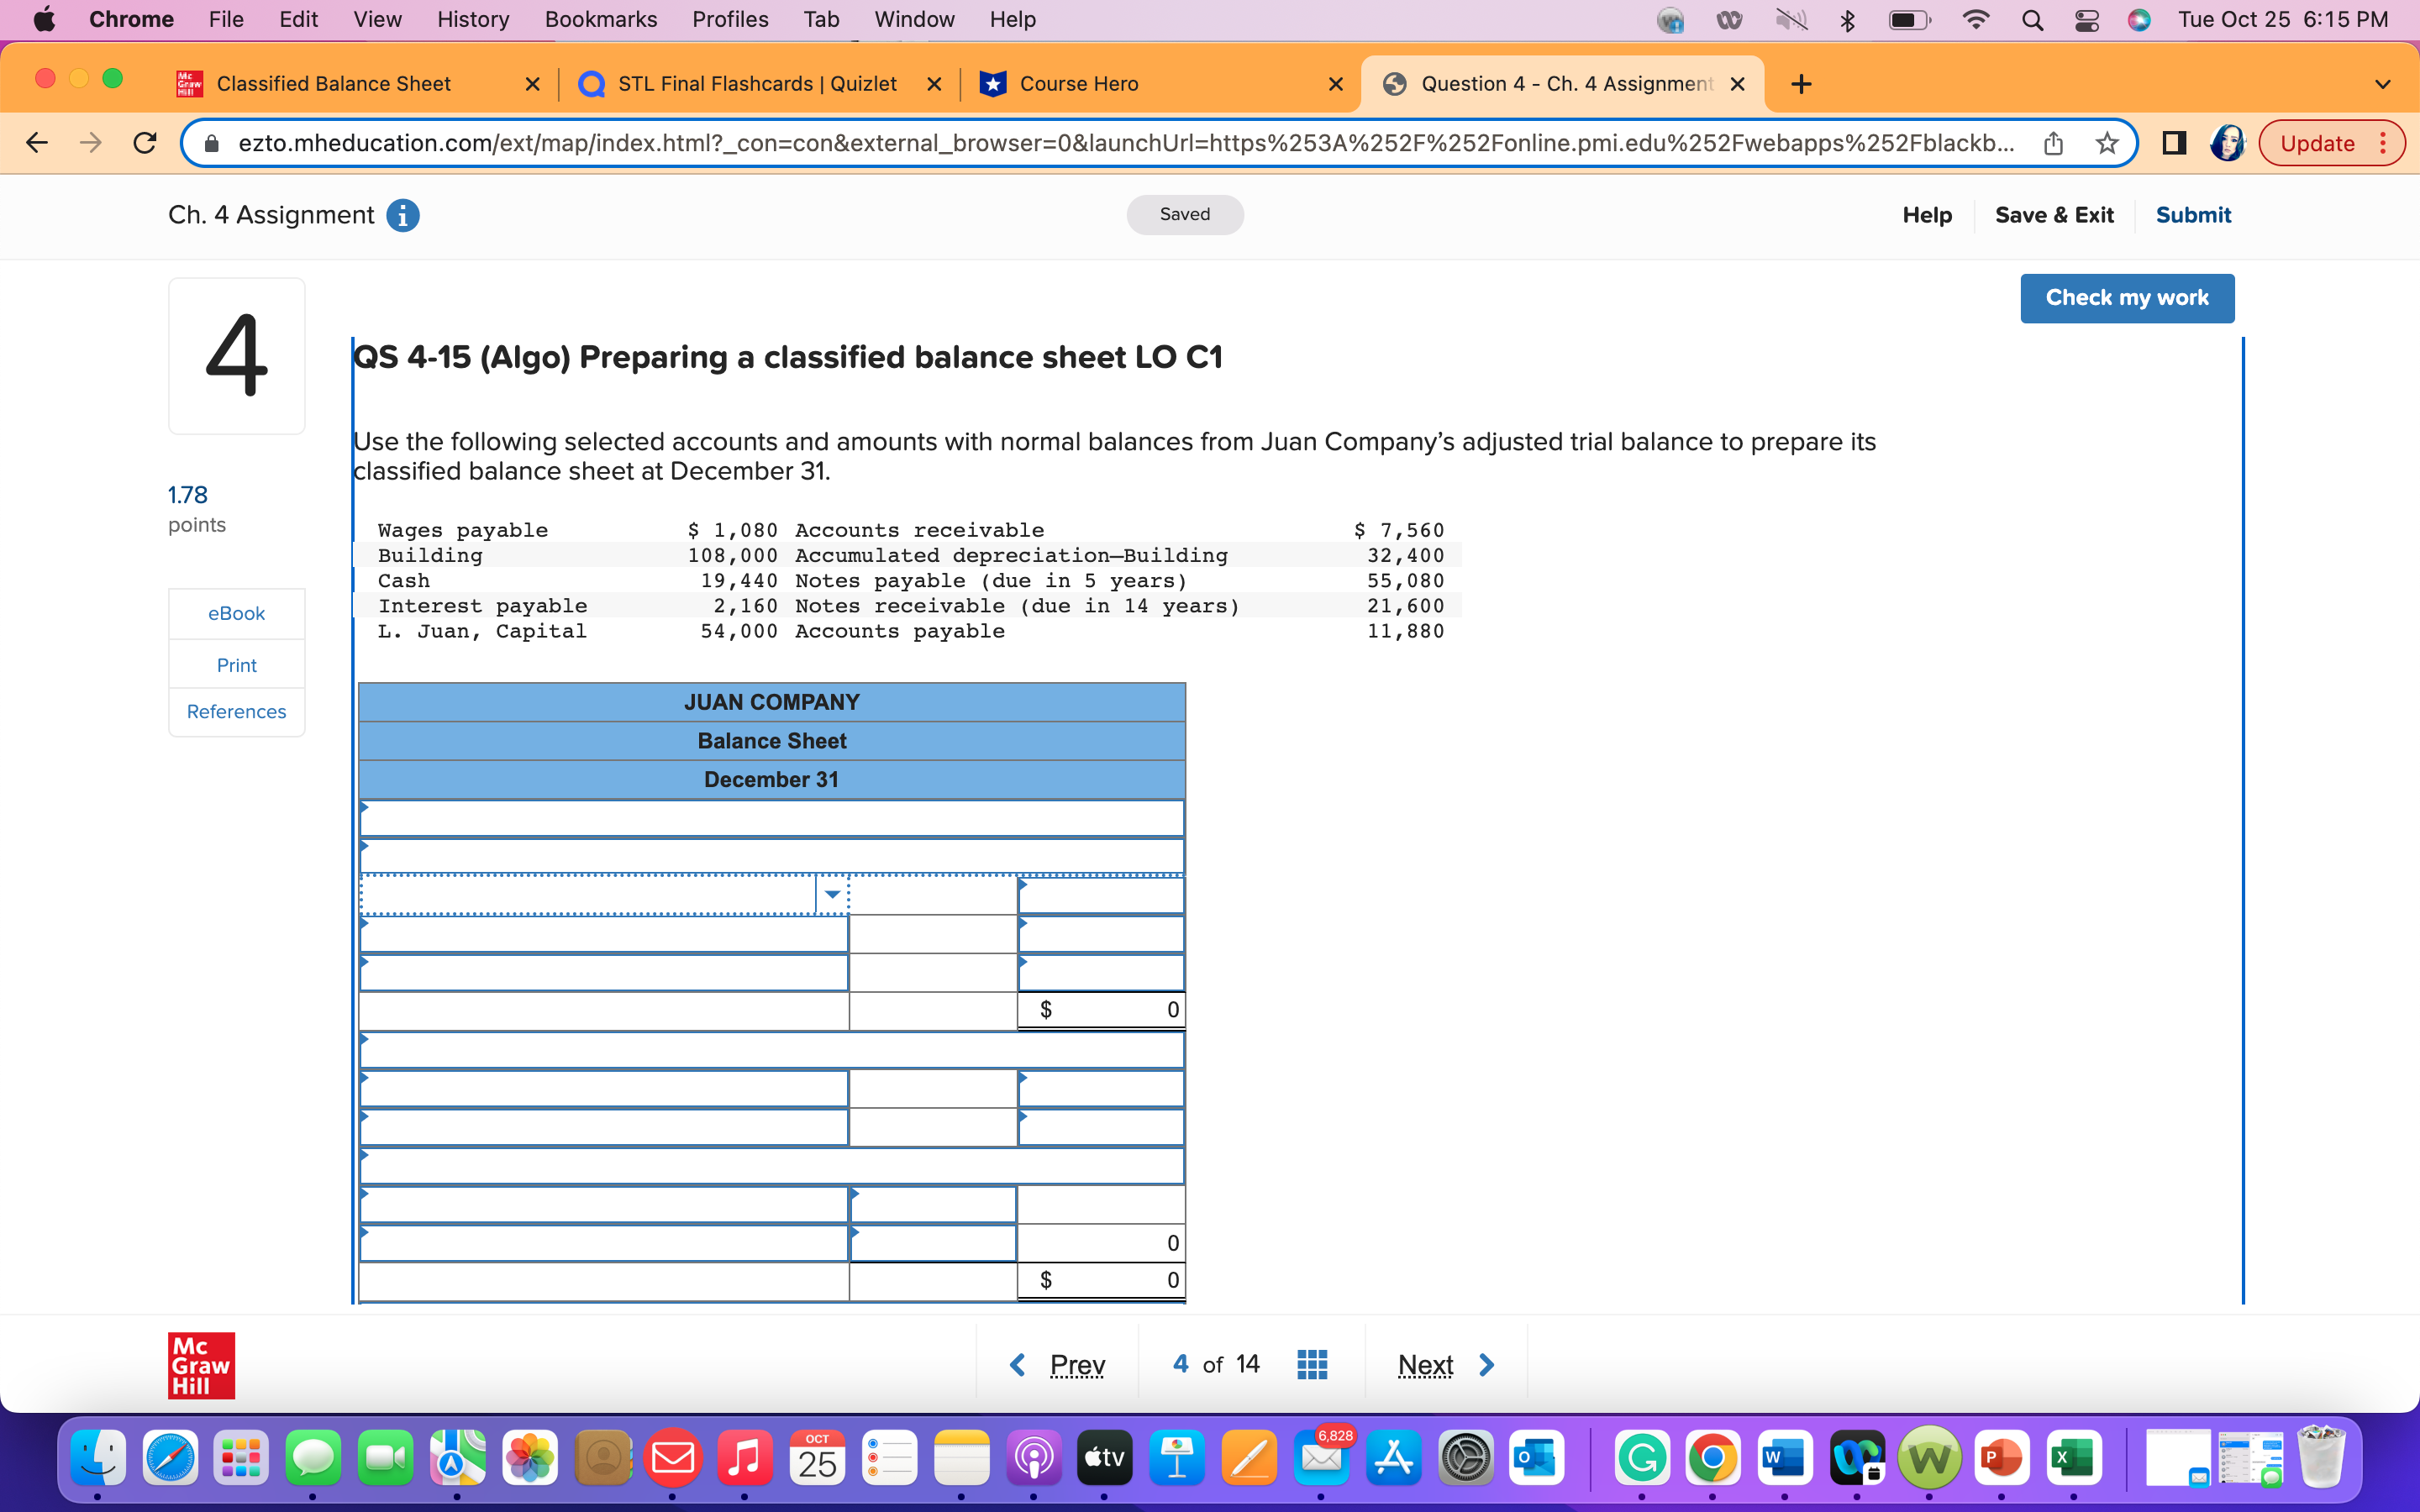Open the account classification dropdown in the balance sheet
Image resolution: width=2420 pixels, height=1512 pixels.
click(x=831, y=893)
